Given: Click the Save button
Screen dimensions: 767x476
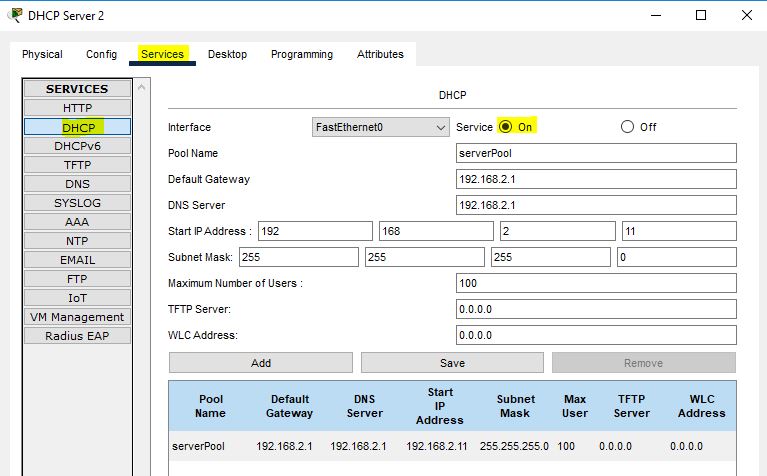Looking at the screenshot, I should coord(452,363).
